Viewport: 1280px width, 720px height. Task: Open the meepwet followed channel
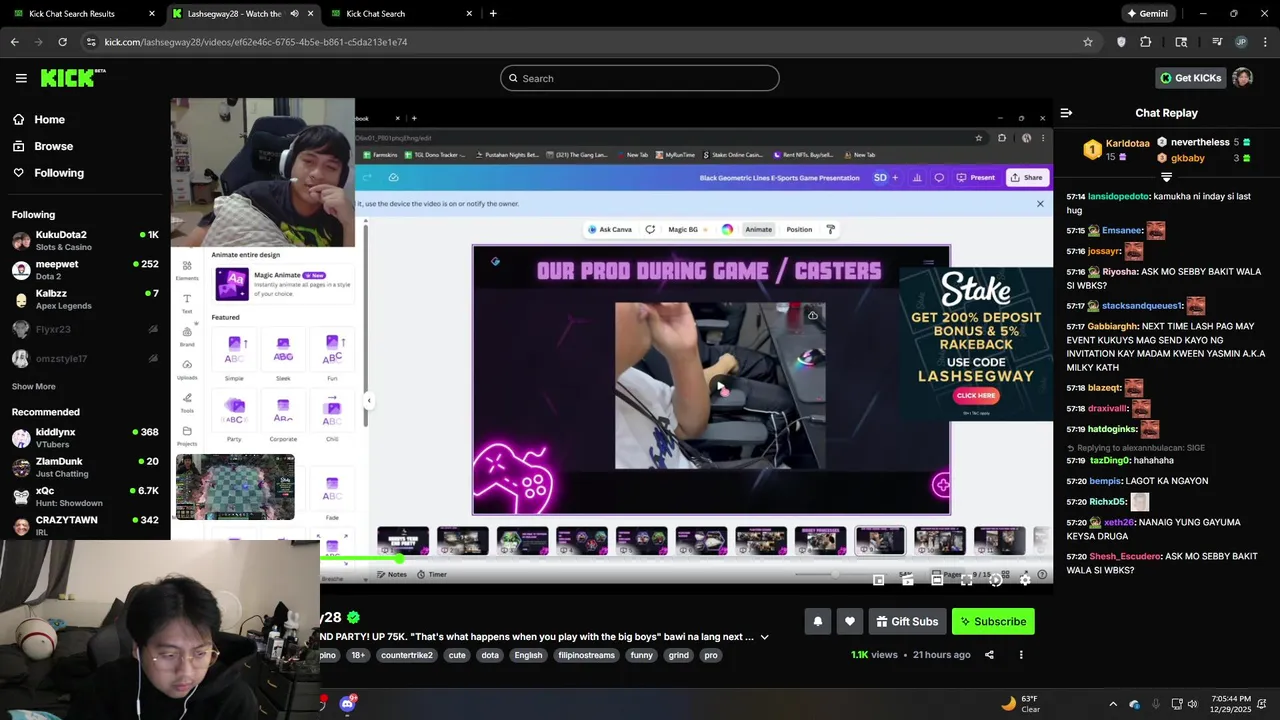(x=85, y=270)
